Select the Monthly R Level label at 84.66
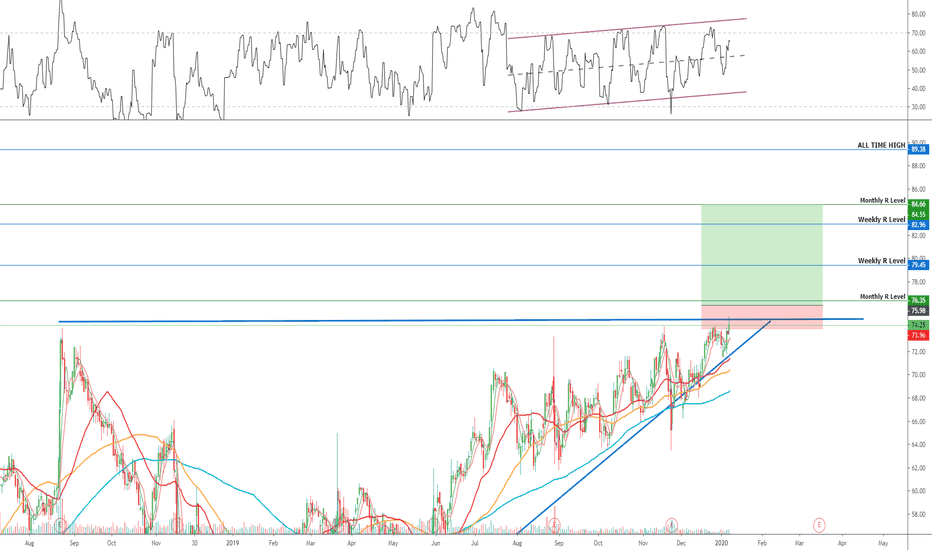 882,200
